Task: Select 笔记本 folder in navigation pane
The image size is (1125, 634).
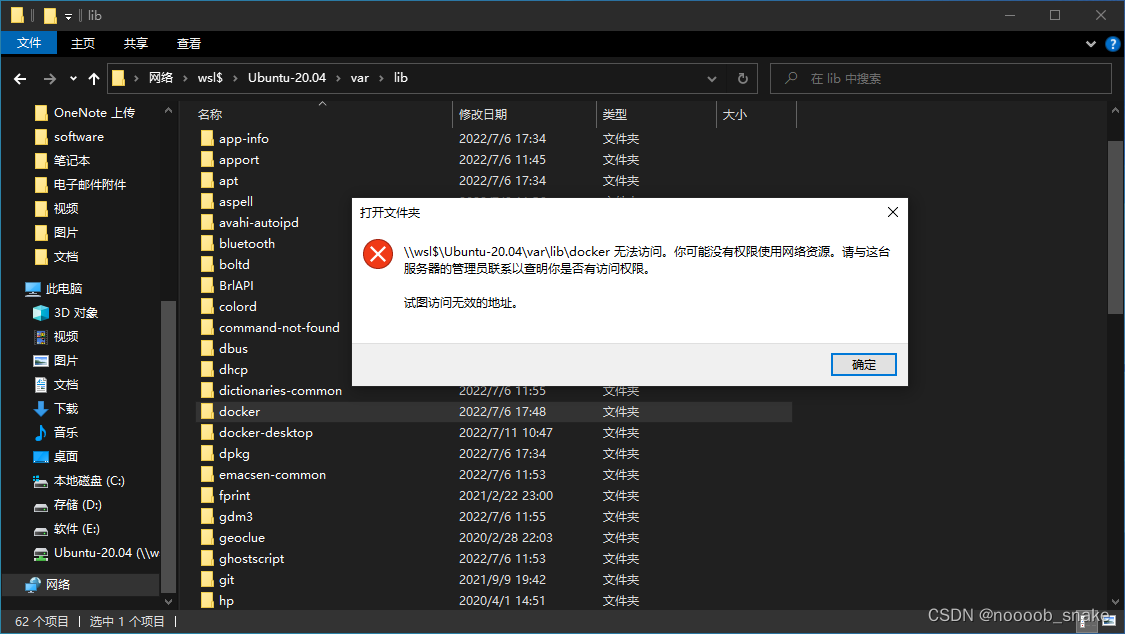Action: click(72, 161)
